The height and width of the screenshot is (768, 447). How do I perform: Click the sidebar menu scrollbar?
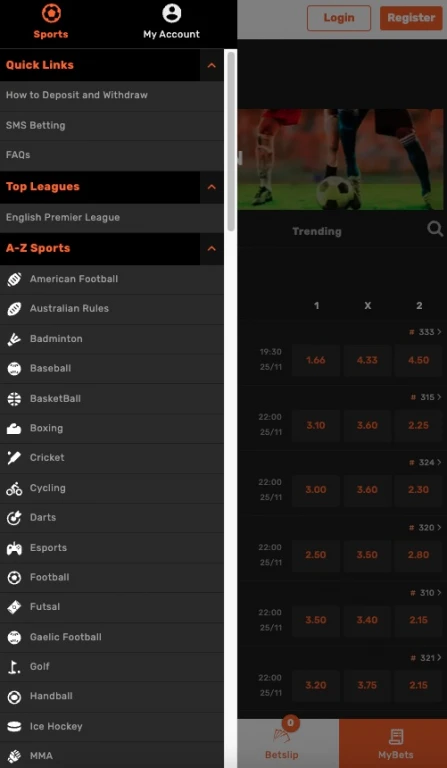[x=231, y=141]
